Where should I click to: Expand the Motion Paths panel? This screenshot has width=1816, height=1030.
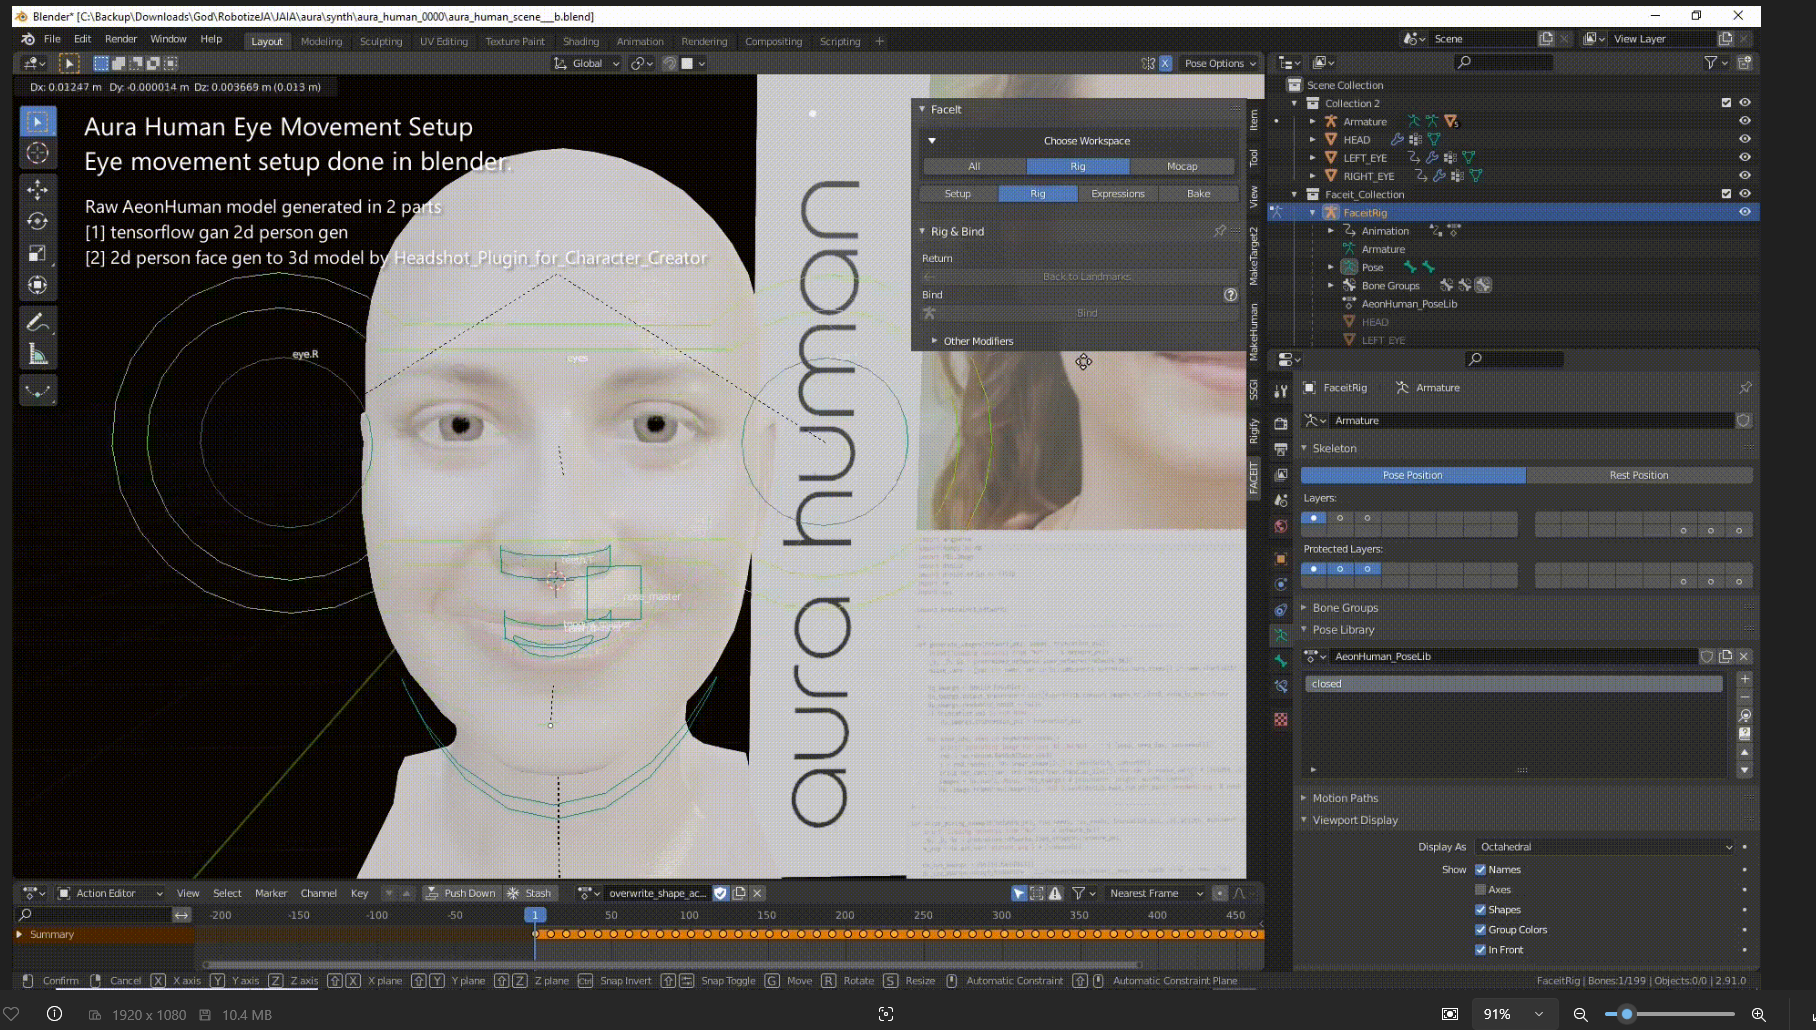[1345, 798]
